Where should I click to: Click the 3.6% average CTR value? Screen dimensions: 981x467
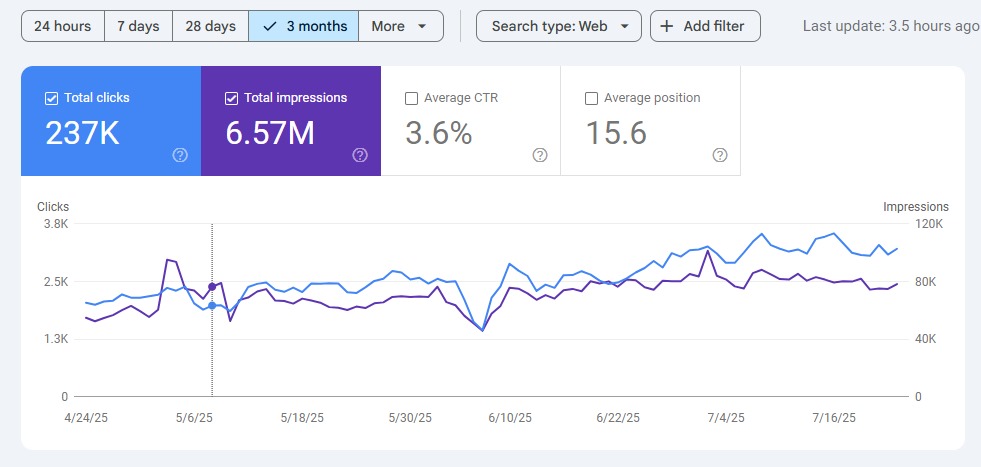coord(438,133)
